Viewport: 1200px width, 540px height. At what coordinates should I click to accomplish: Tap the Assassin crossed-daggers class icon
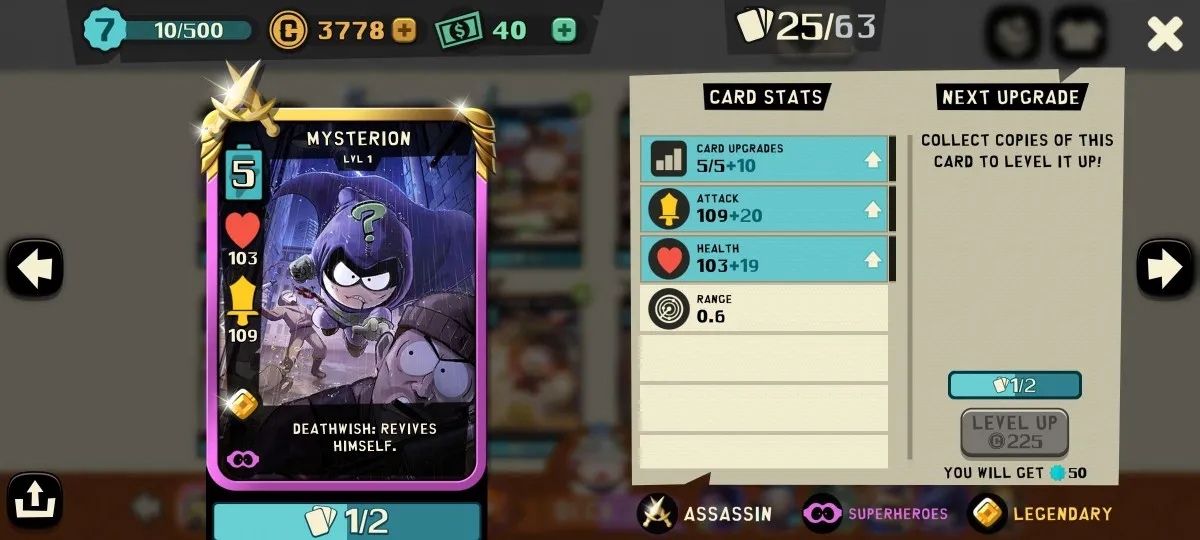(658, 513)
